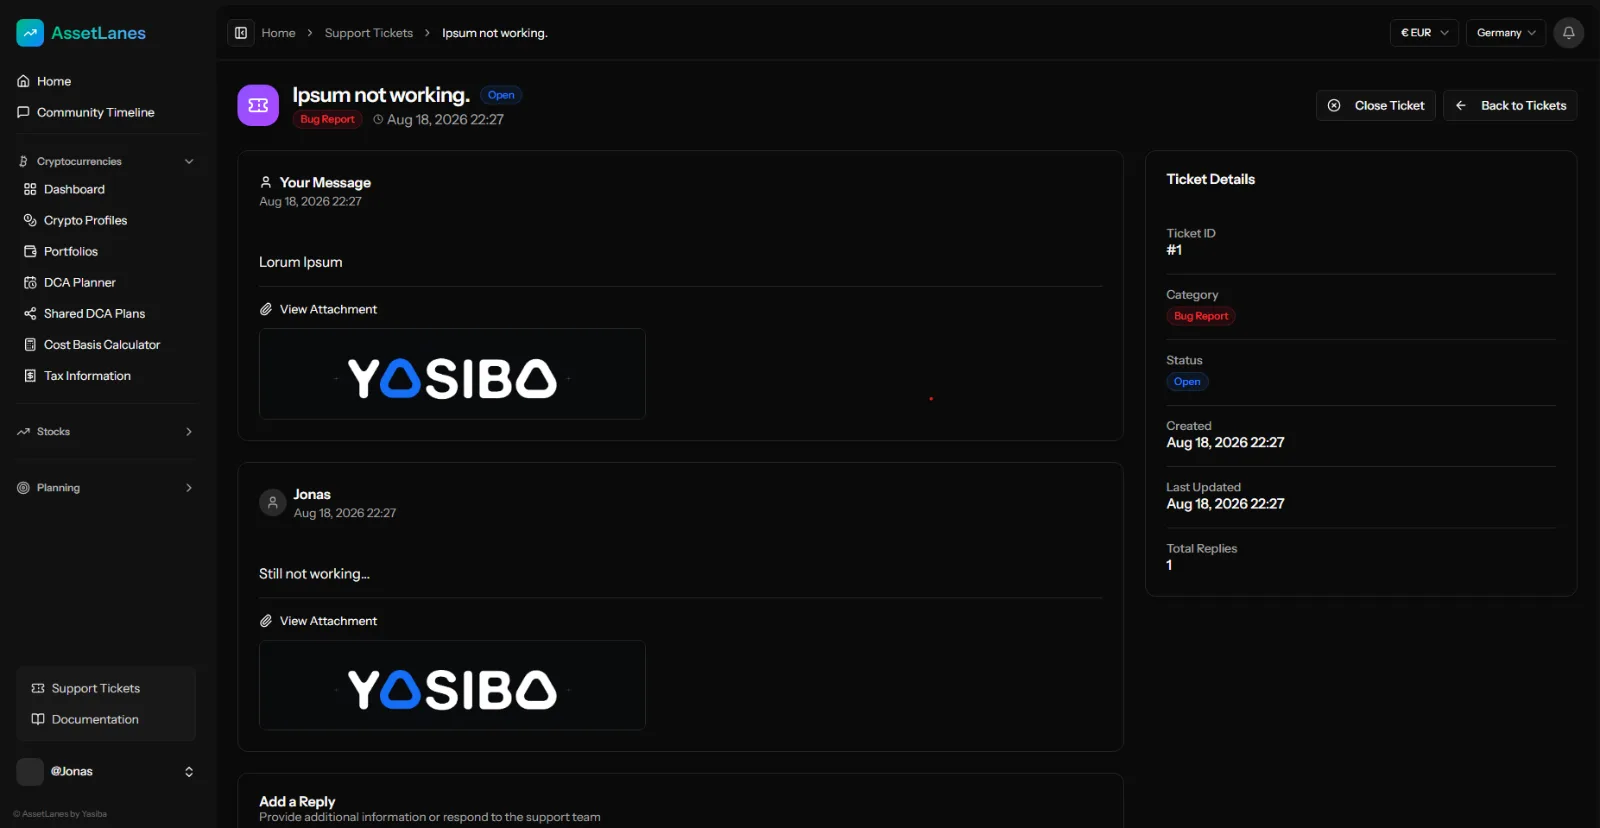Screen dimensions: 1600x828
Task: Click the Open badge in Ticket Details
Action: tap(1187, 381)
